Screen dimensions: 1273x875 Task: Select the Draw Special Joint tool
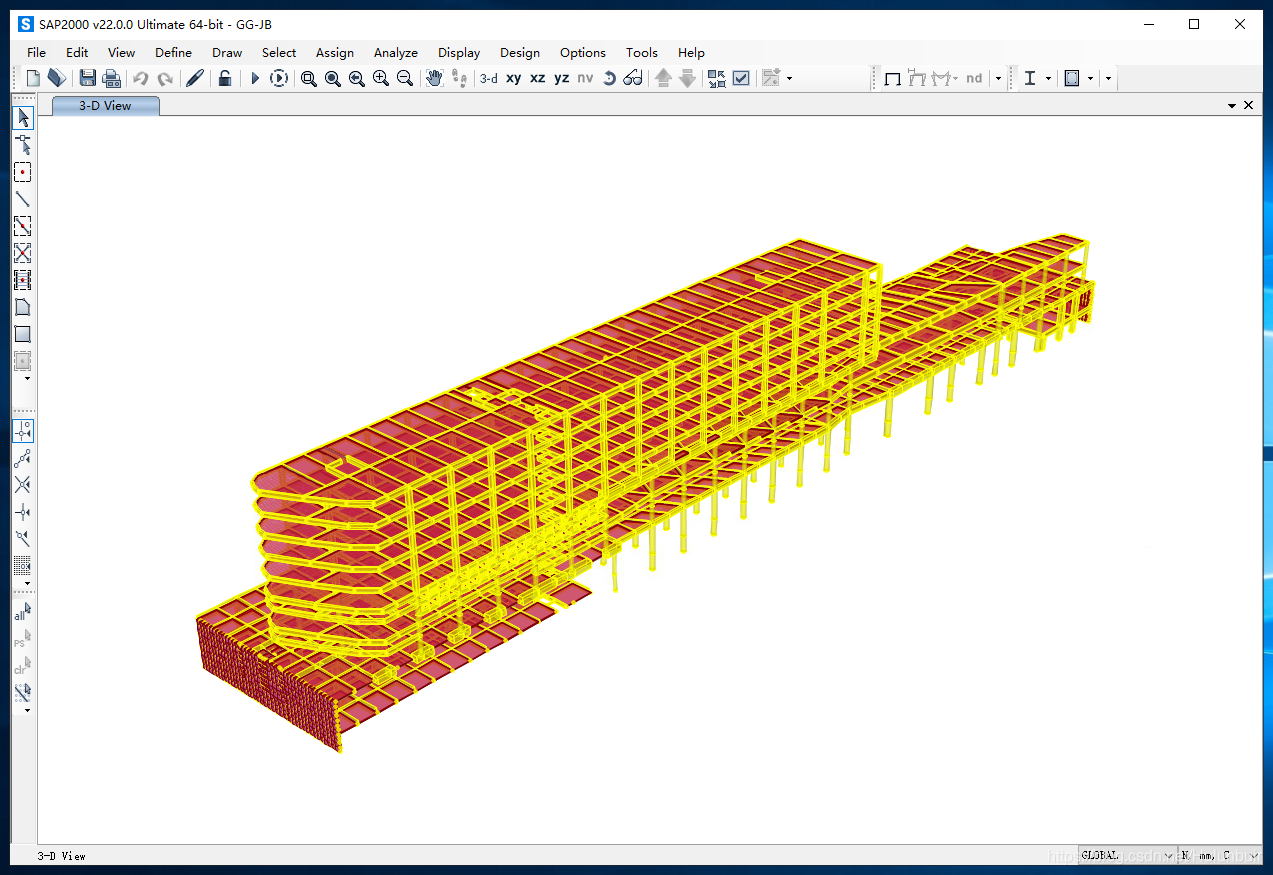coord(23,172)
